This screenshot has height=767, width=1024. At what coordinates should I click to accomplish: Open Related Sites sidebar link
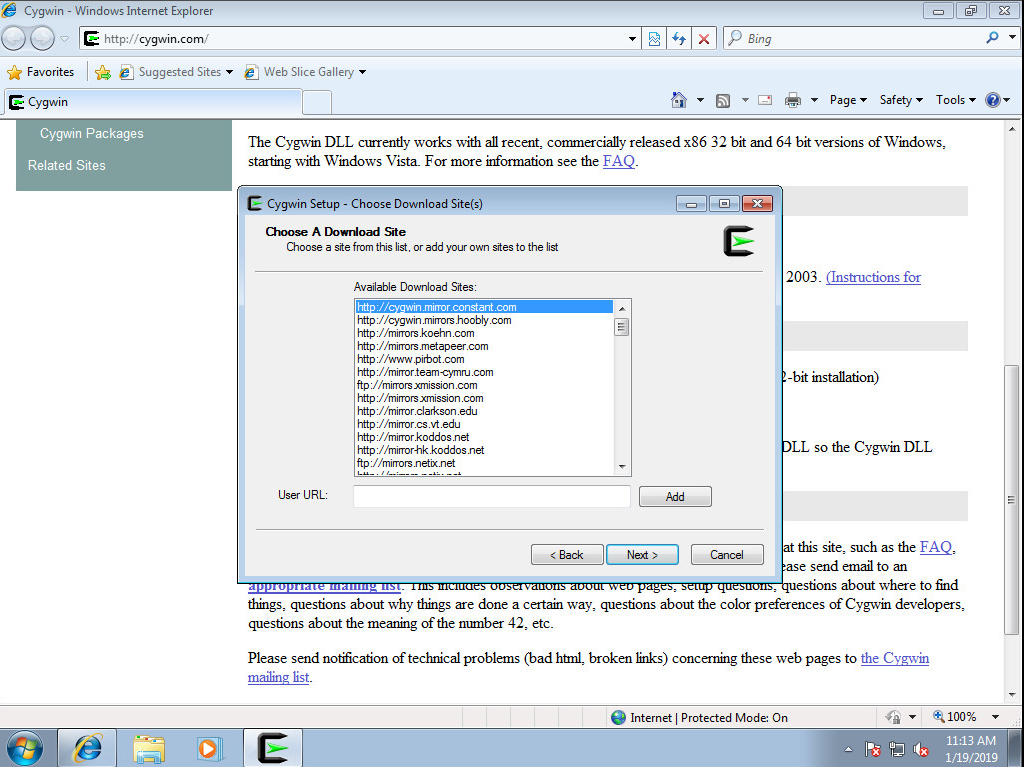click(67, 165)
